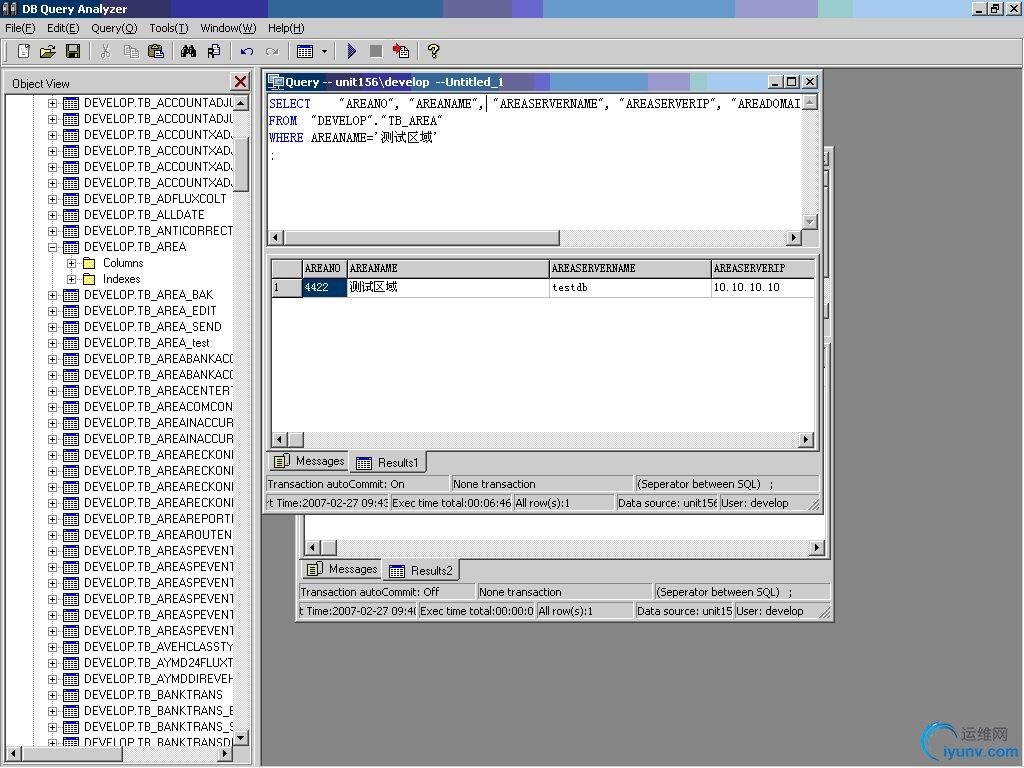Viewport: 1024px width, 768px height.
Task: Expand the DEVELOP.TB_AREA_SEND node
Action: [x=52, y=327]
